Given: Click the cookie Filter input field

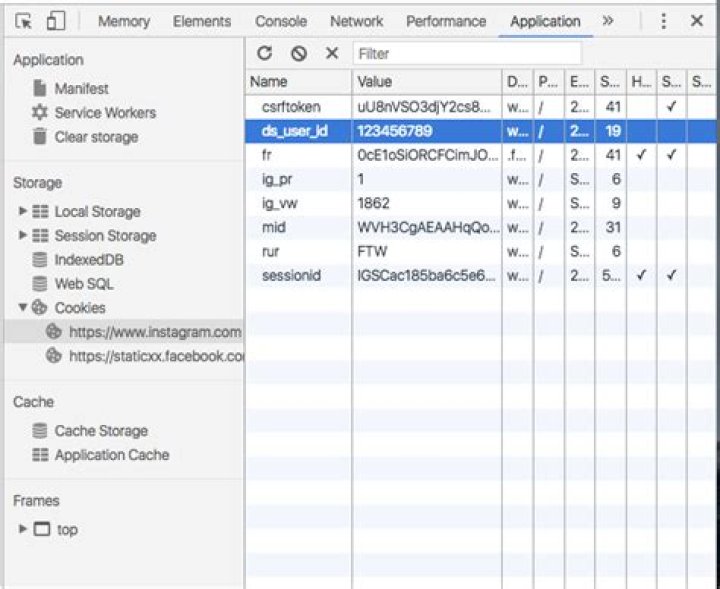Looking at the screenshot, I should (x=467, y=54).
